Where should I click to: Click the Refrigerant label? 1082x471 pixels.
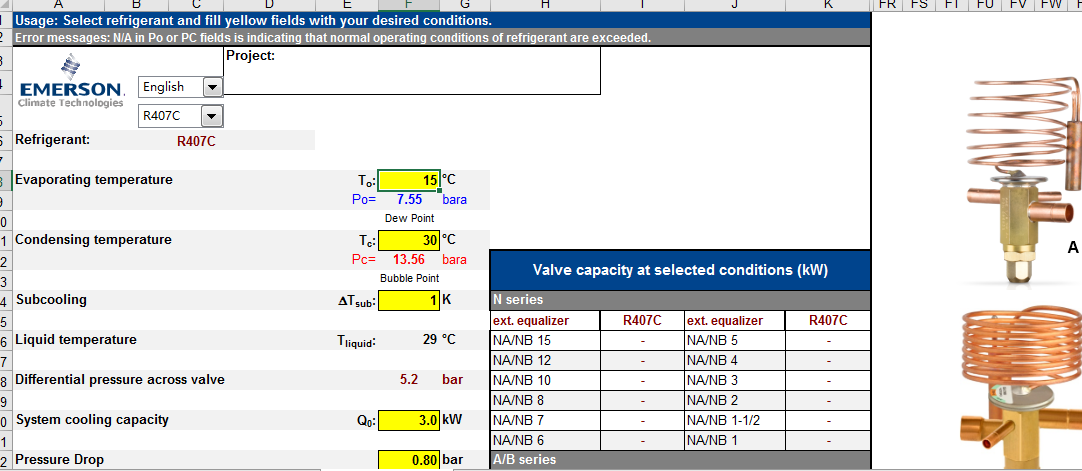[53, 140]
